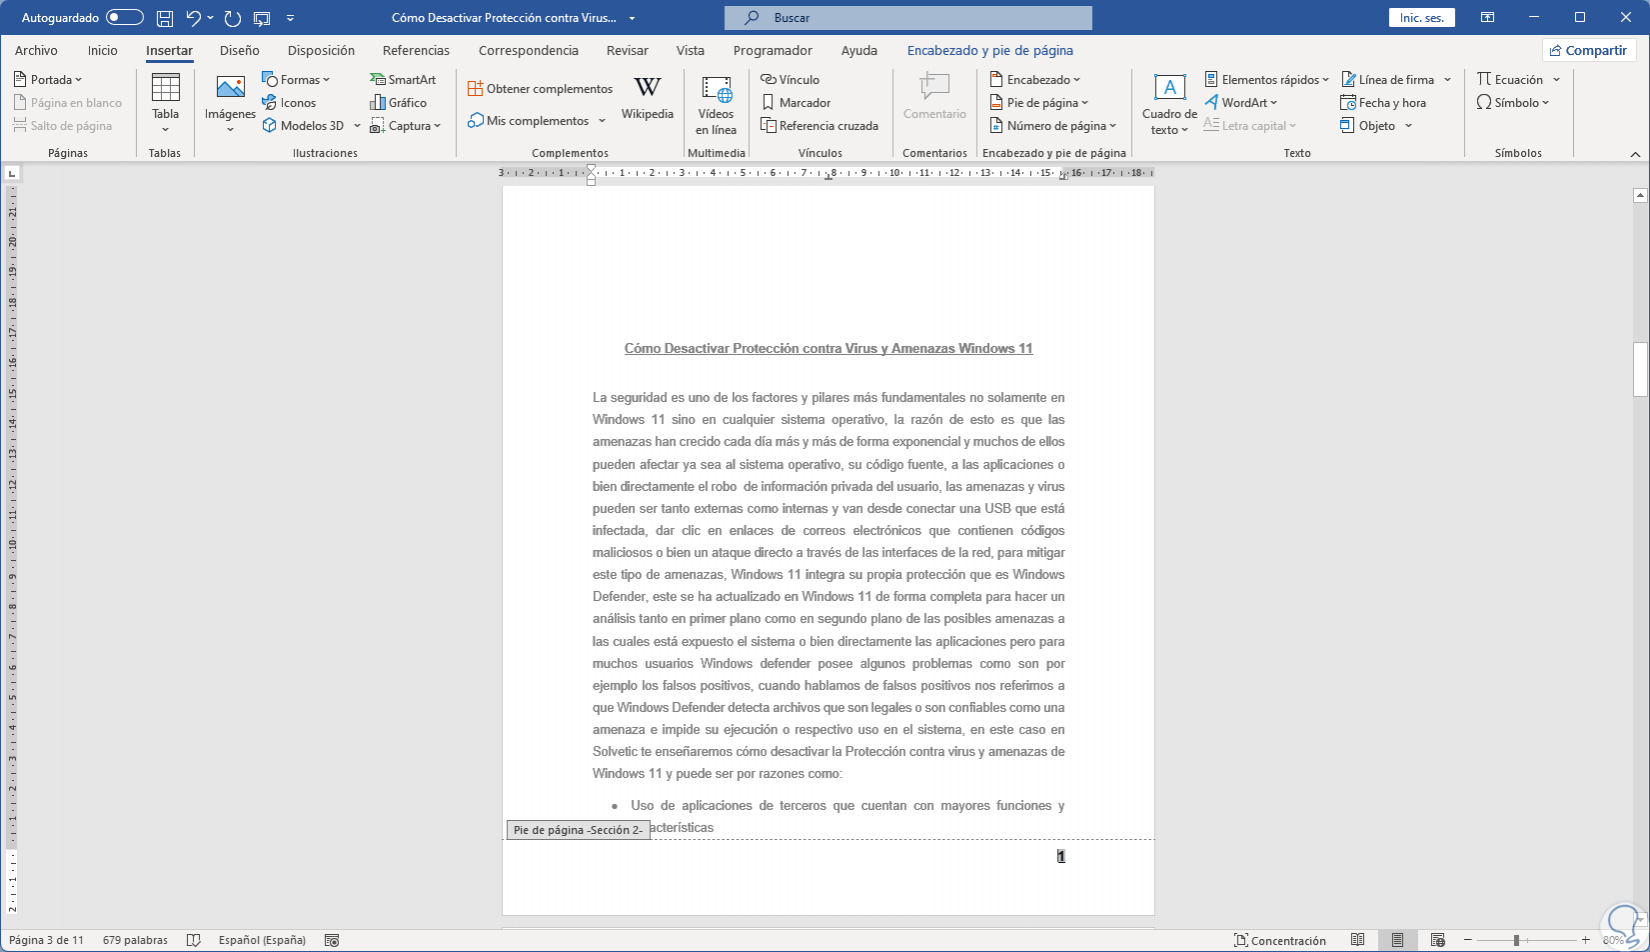The image size is (1650, 952).
Task: Insert WordArt text
Action: (1241, 103)
